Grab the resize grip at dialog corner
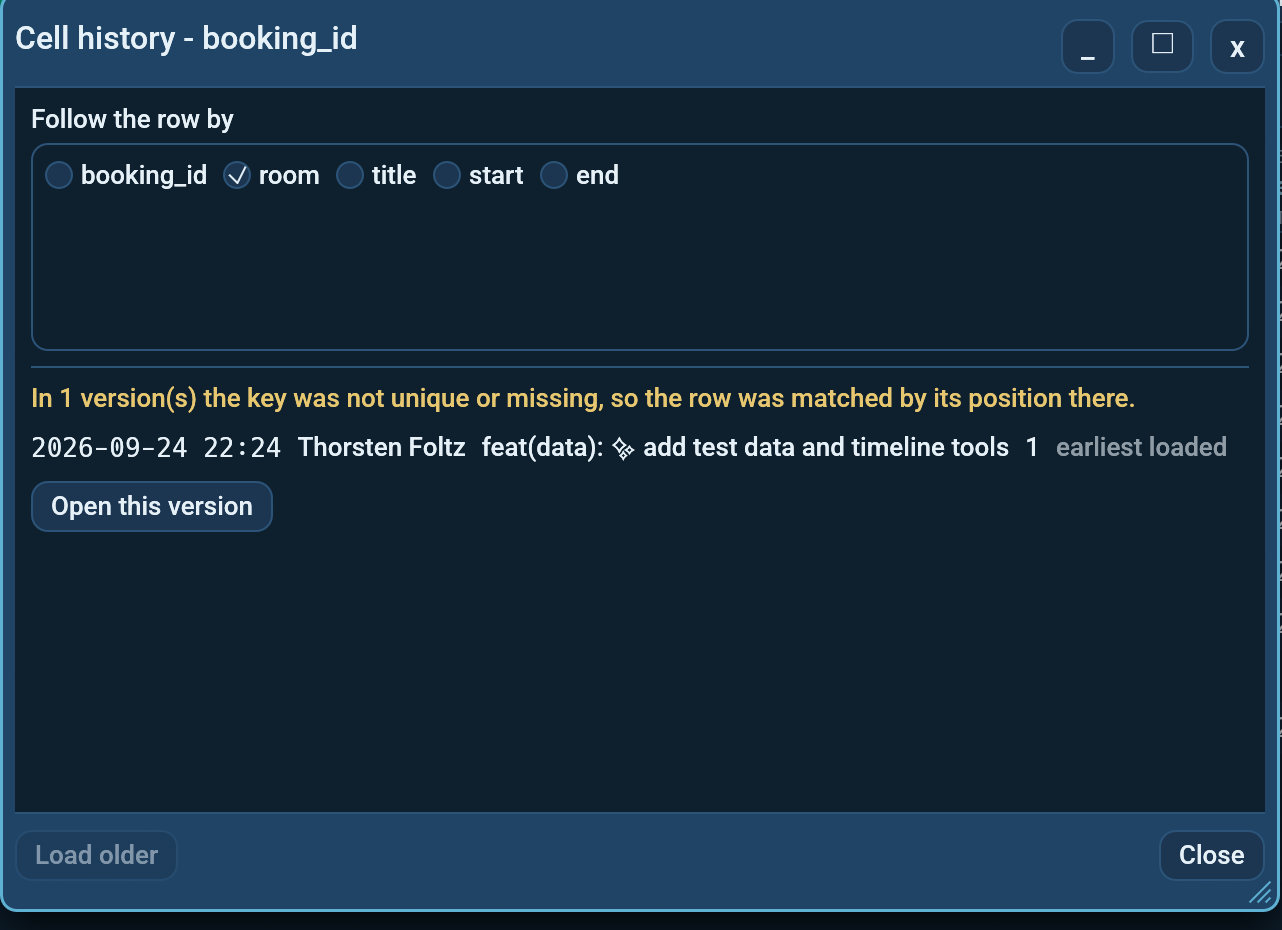Screen dimensions: 1282x930 (x=1259, y=892)
